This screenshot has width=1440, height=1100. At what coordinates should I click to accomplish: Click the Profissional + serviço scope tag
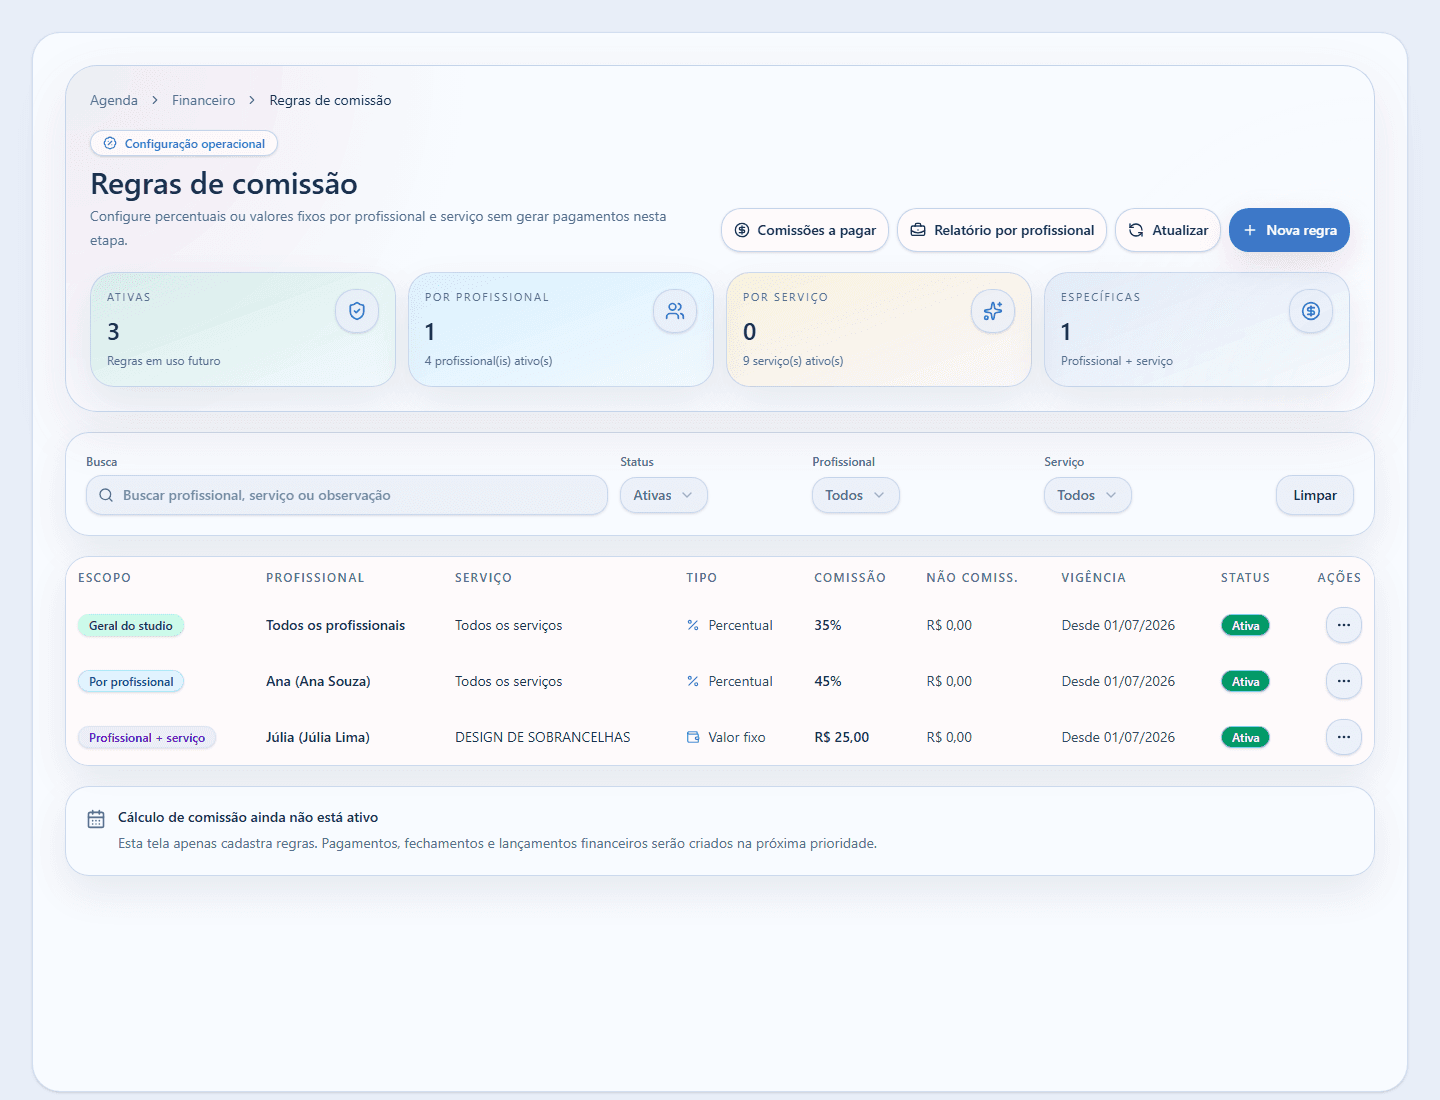point(147,738)
